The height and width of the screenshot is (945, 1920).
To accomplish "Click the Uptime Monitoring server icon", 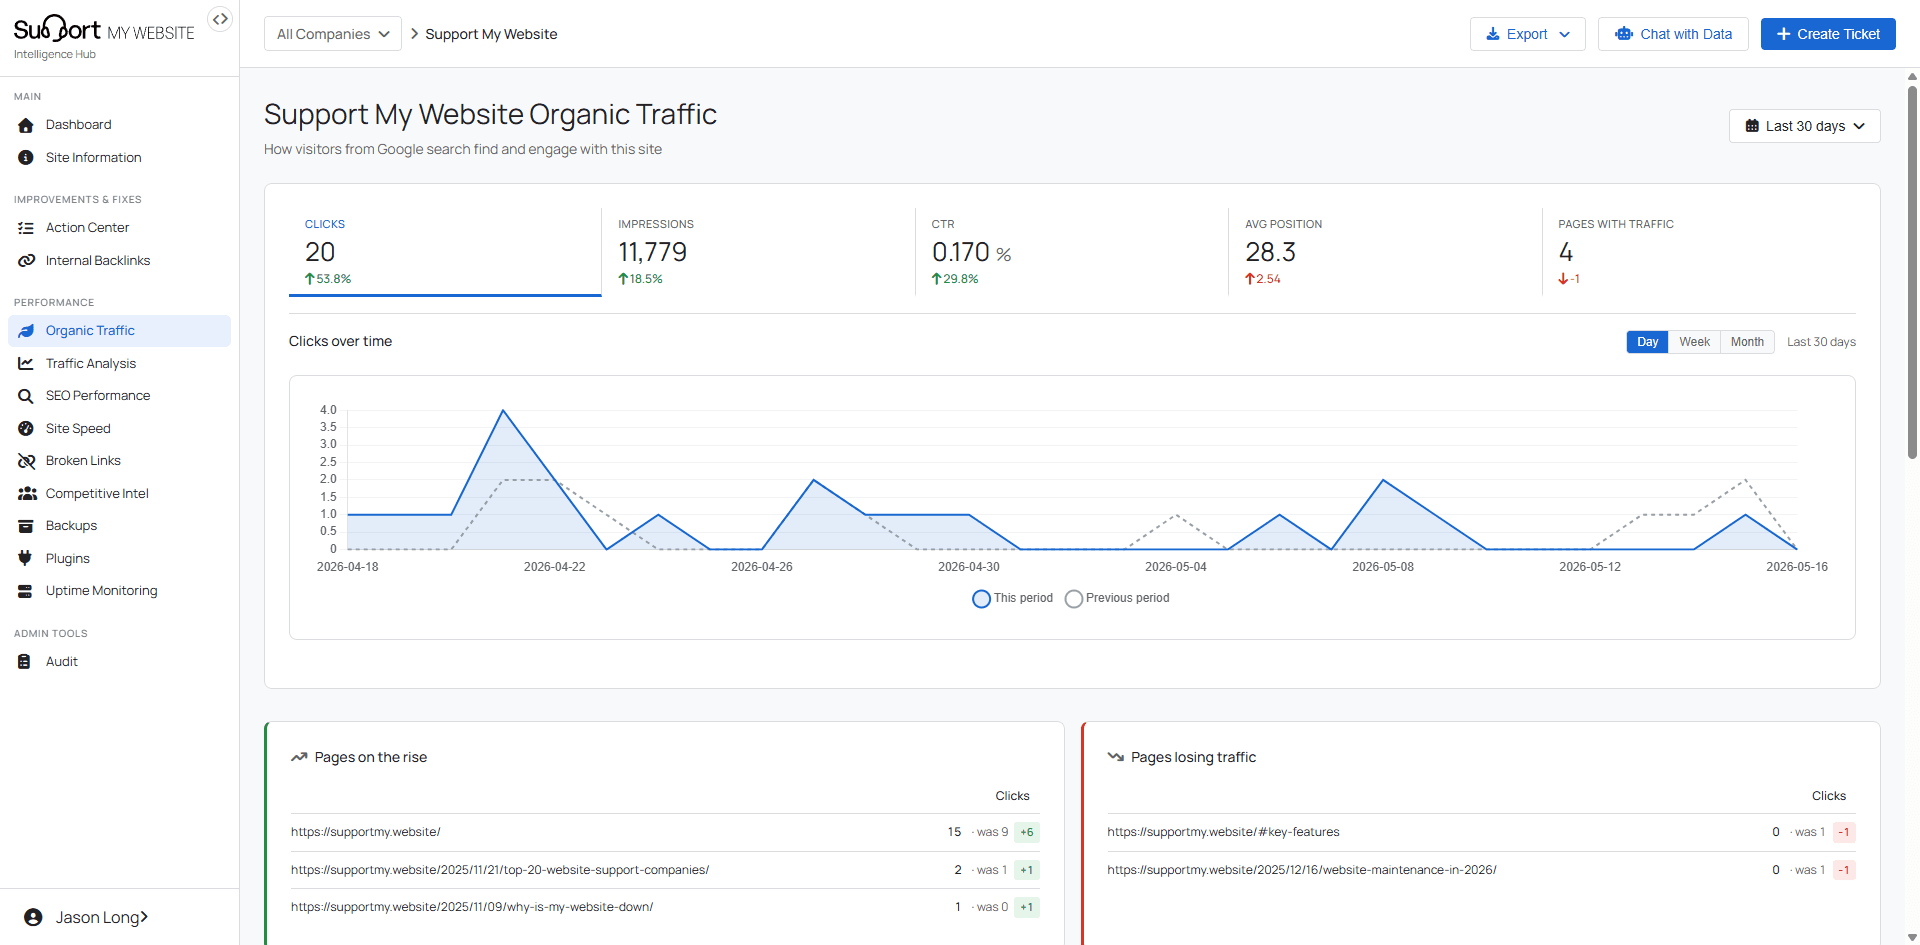I will (25, 591).
